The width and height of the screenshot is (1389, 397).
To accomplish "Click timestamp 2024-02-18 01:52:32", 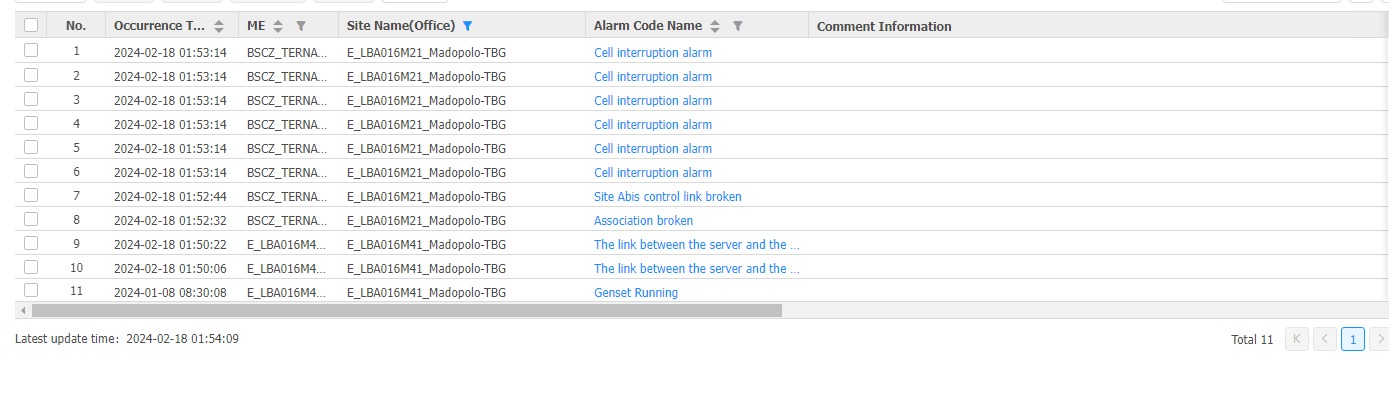I will coord(170,221).
